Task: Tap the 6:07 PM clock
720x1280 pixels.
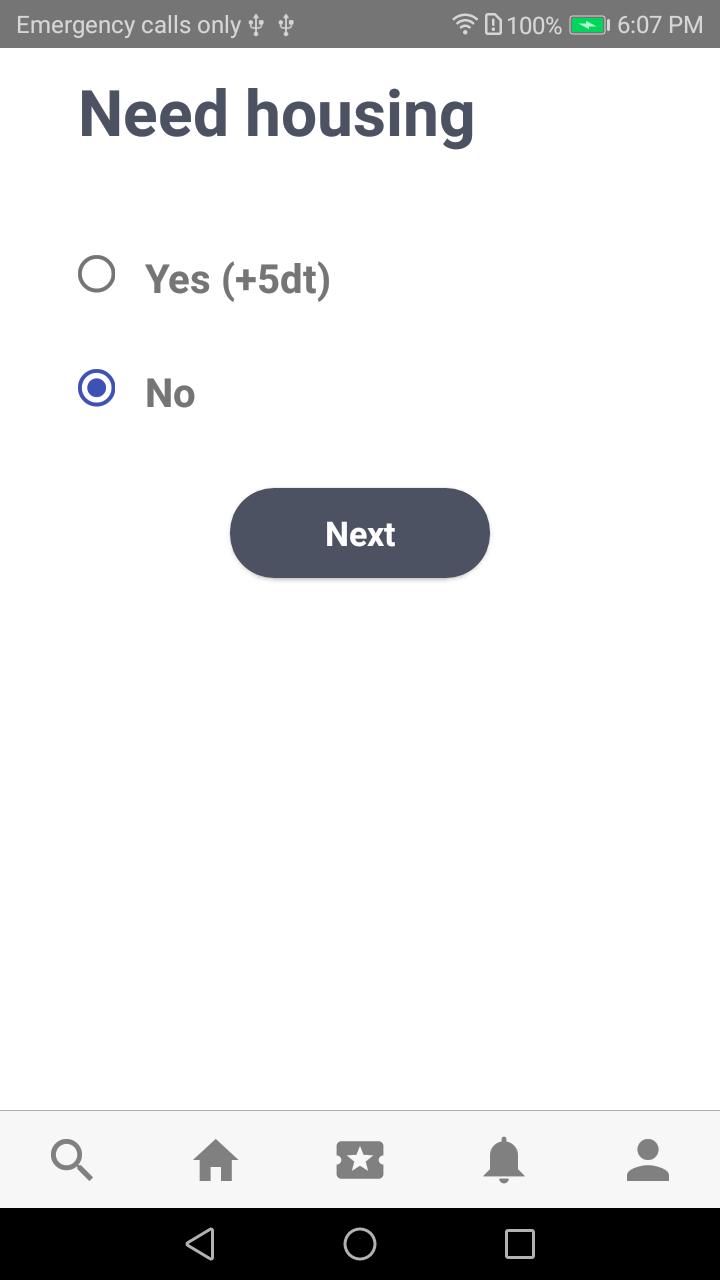Action: pos(660,25)
